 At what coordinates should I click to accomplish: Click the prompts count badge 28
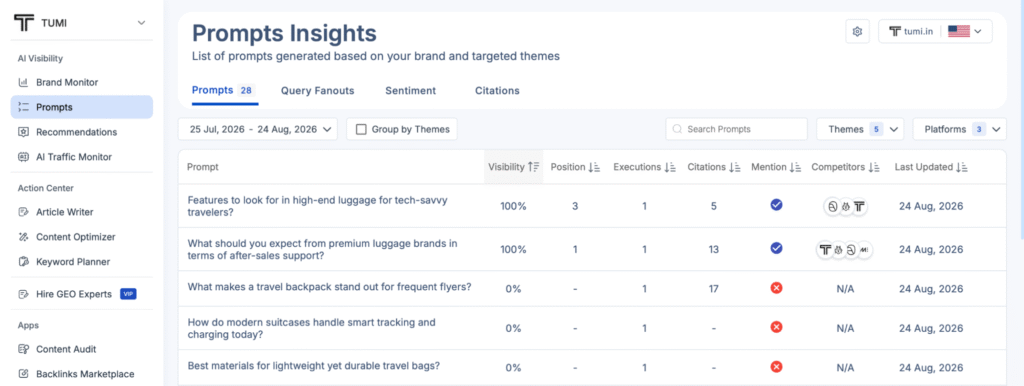(x=246, y=90)
